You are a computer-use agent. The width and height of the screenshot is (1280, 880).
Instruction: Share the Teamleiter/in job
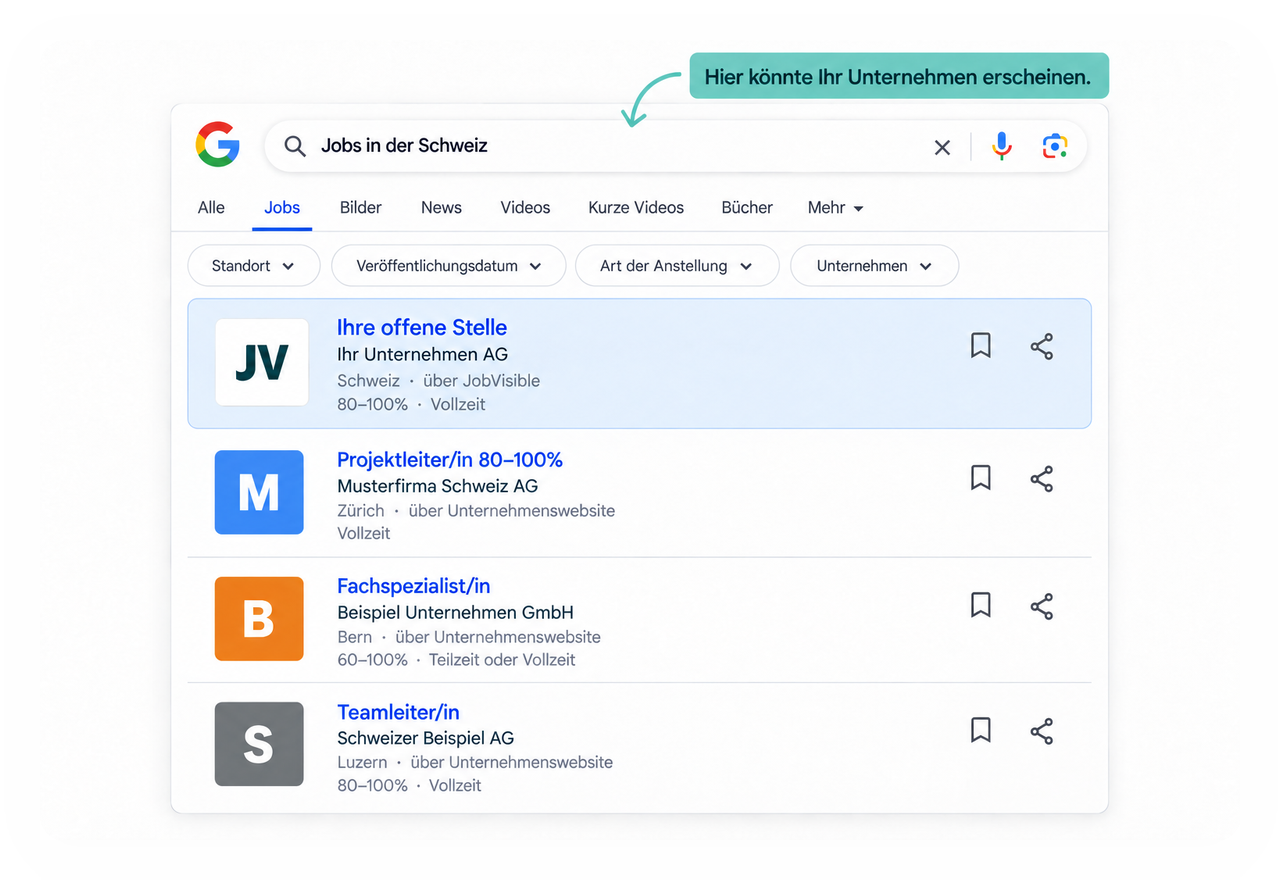[x=1042, y=732]
